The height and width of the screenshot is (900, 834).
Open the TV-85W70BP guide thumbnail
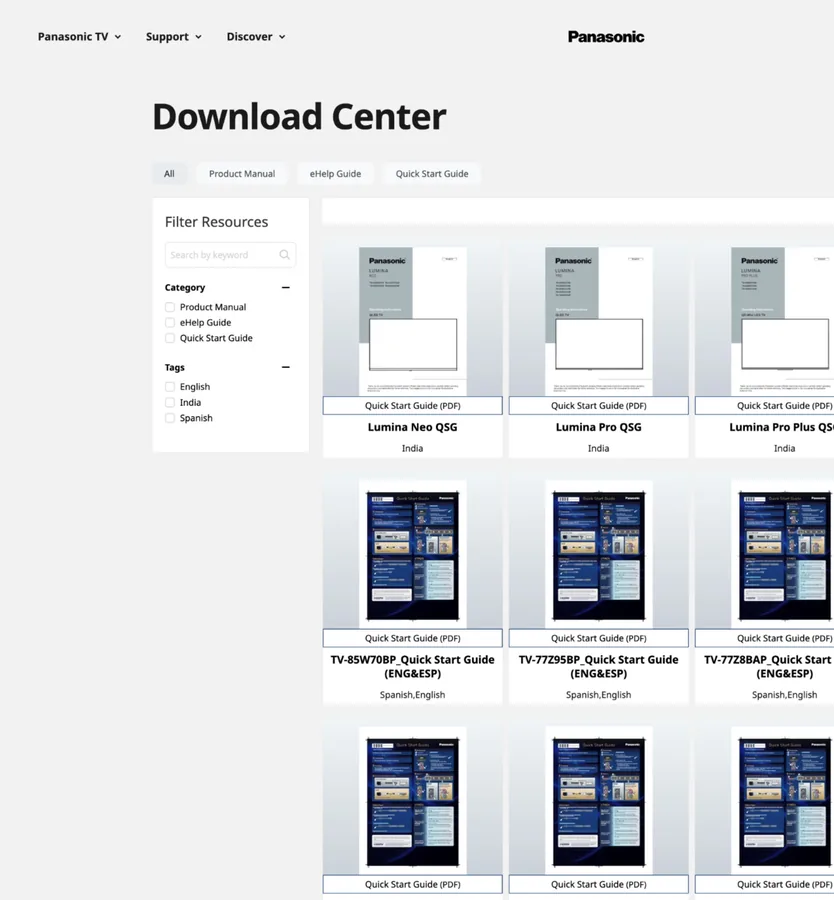point(413,554)
